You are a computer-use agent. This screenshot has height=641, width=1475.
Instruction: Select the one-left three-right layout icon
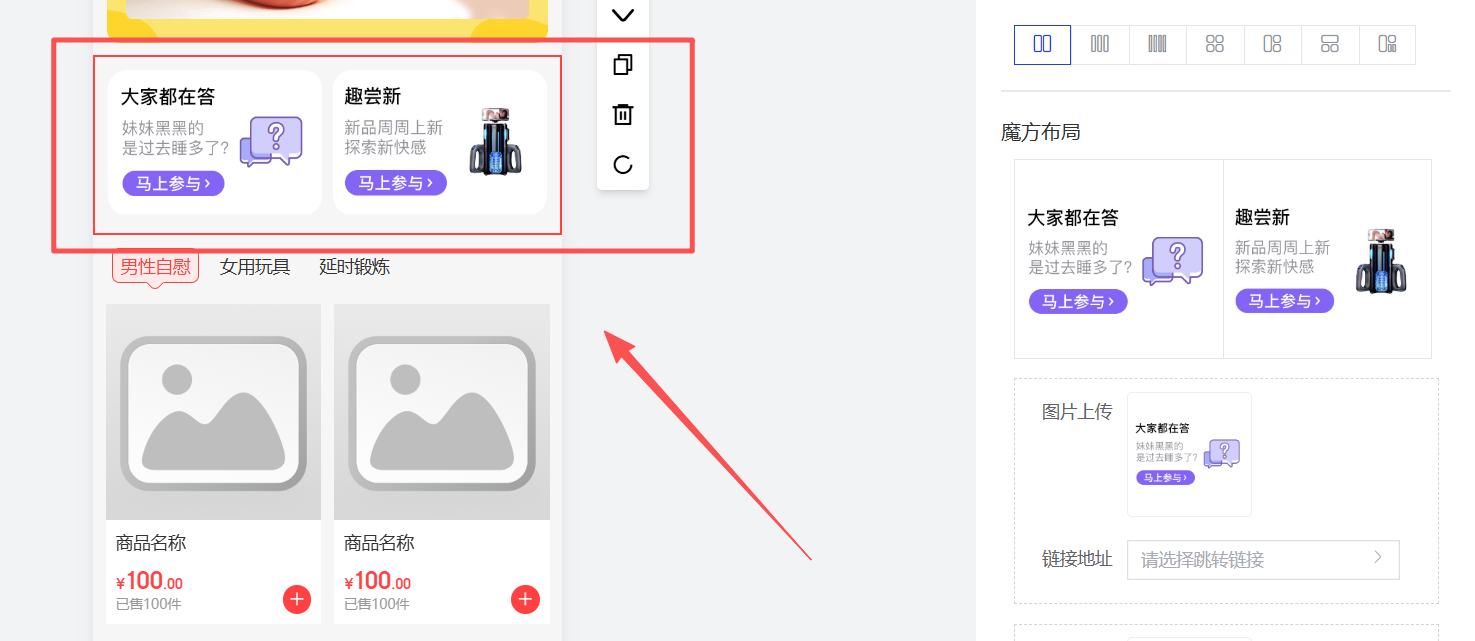1387,44
